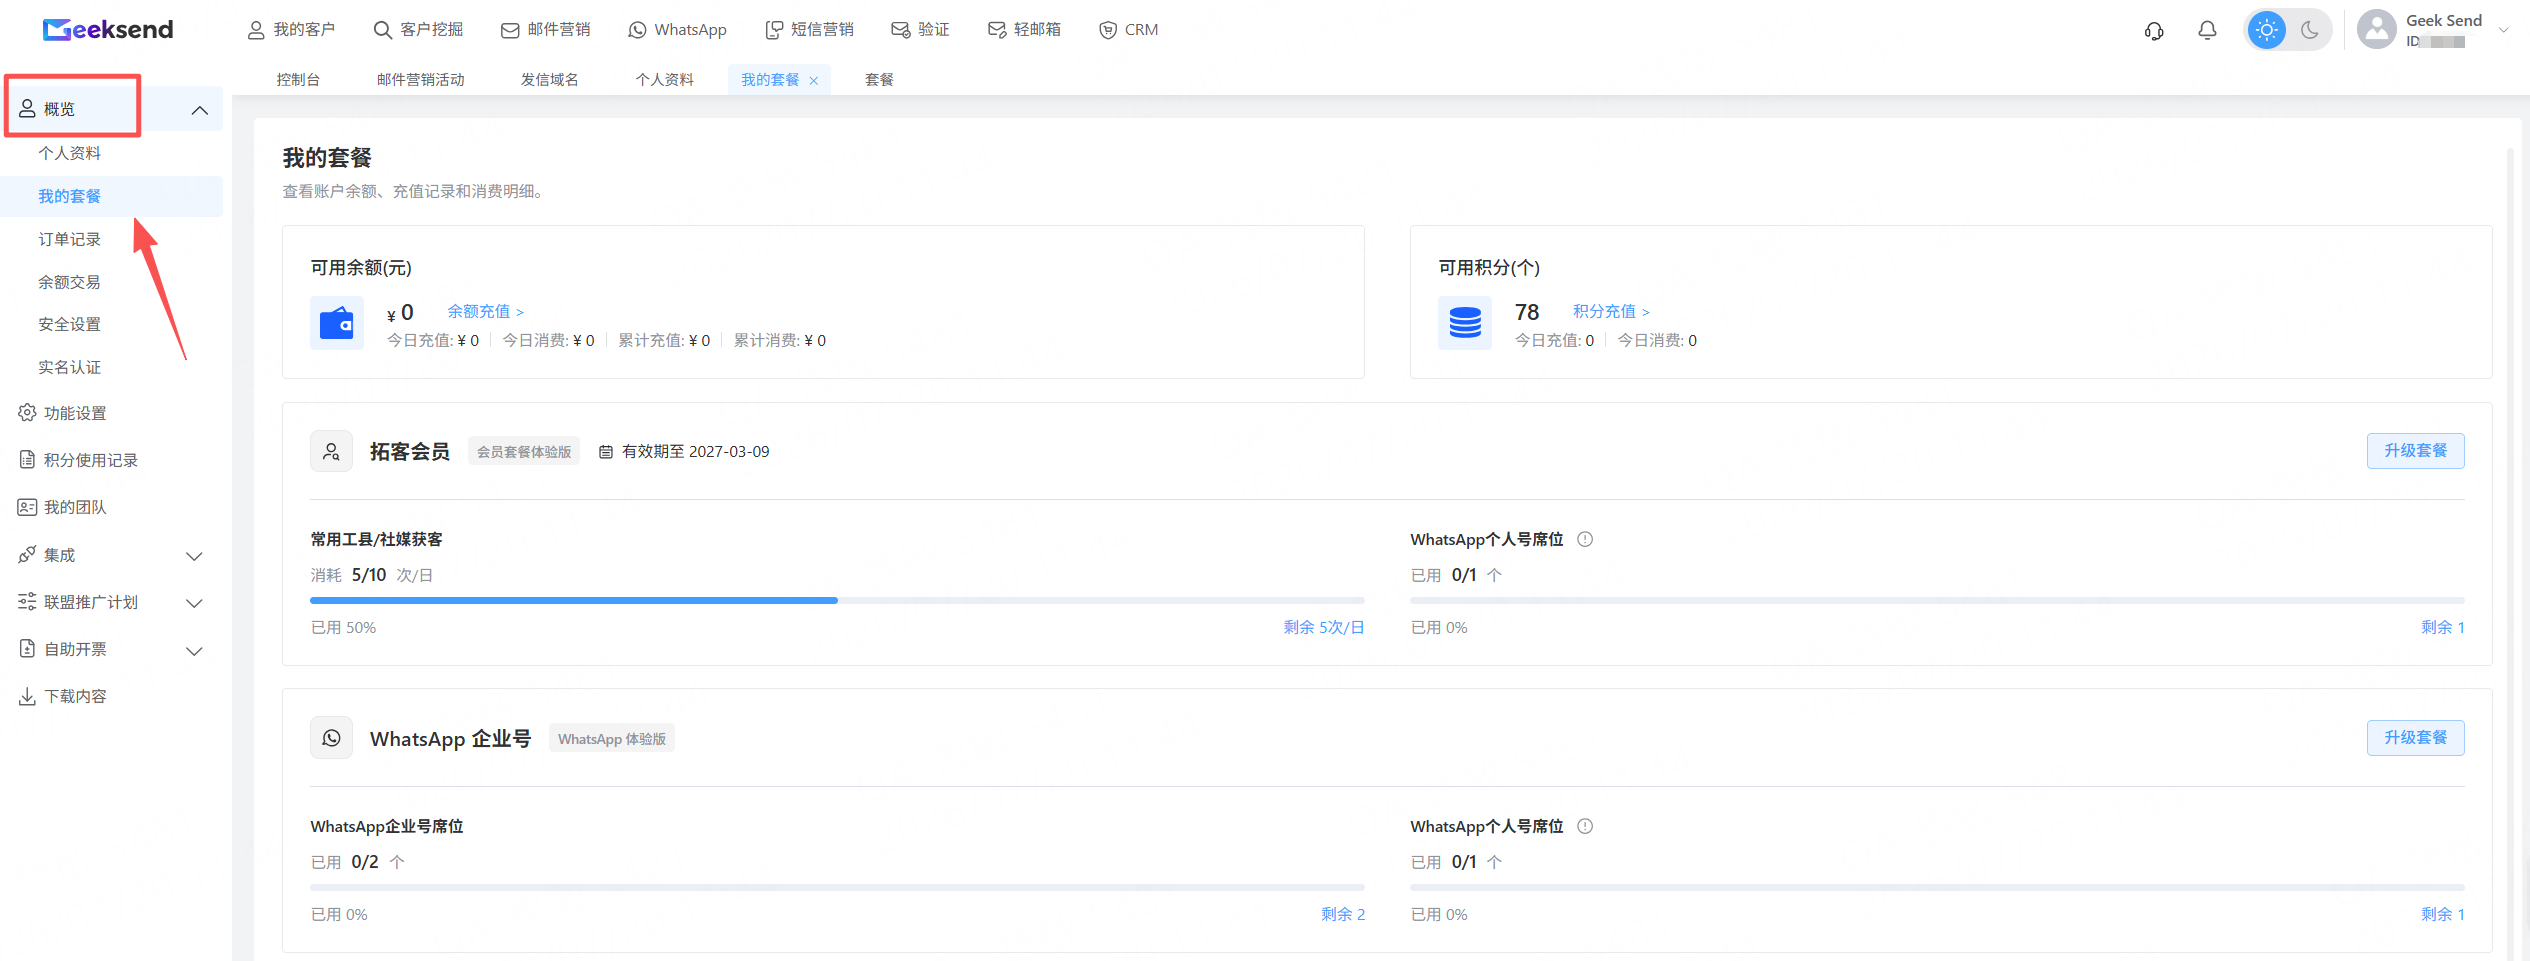Switch to the 控制台 tab

pos(298,80)
